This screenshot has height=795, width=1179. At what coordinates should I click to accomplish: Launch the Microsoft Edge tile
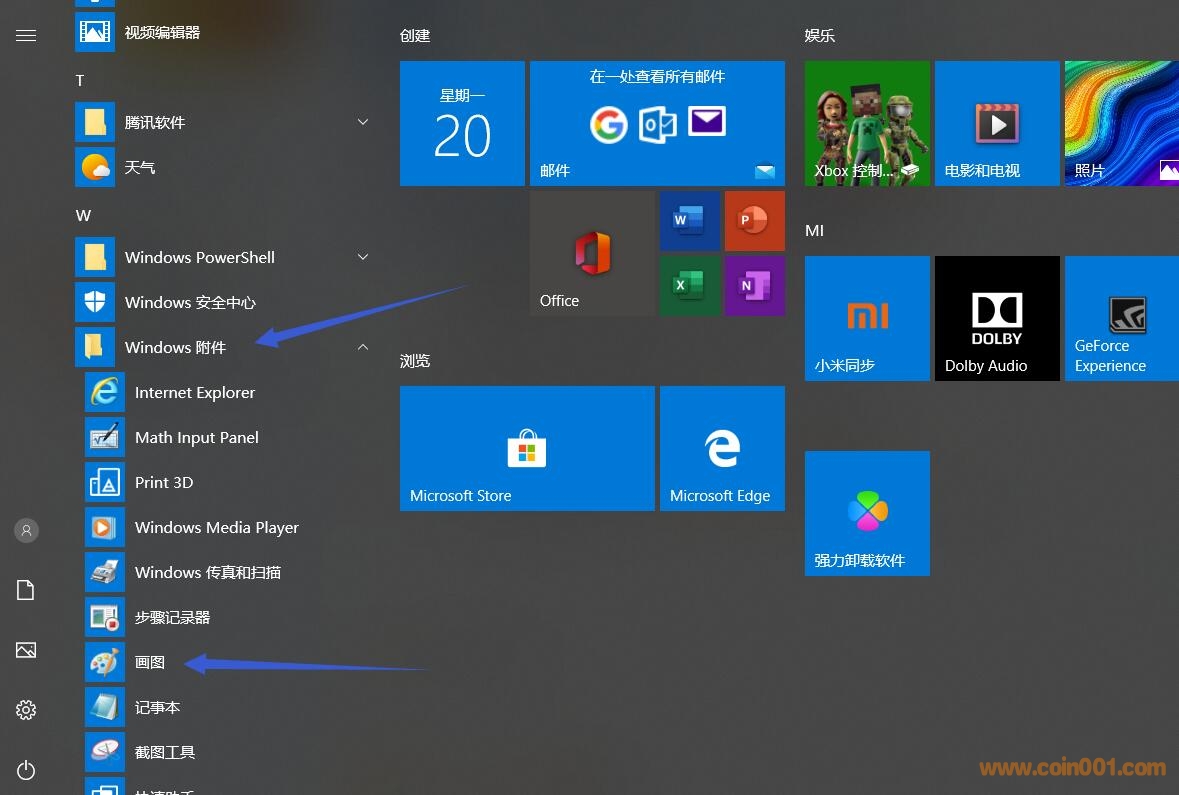722,448
